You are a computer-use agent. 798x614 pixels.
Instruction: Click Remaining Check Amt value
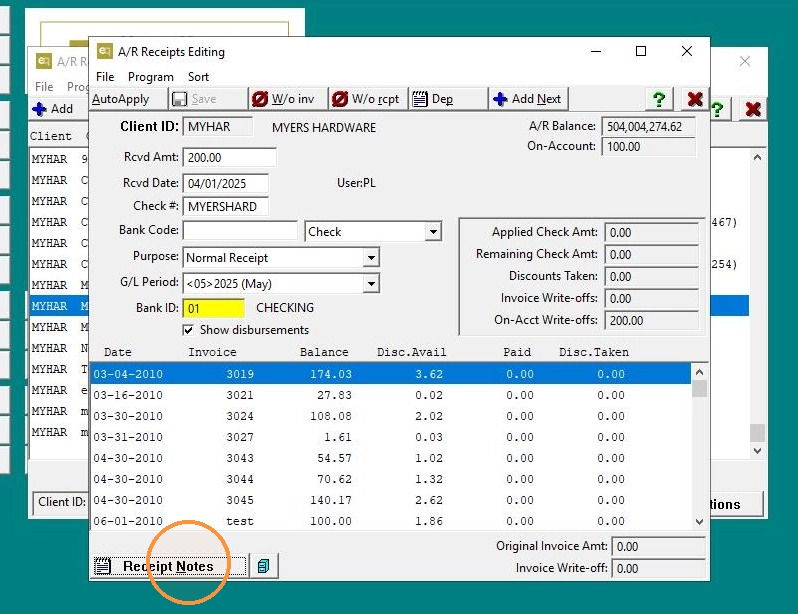pos(651,254)
